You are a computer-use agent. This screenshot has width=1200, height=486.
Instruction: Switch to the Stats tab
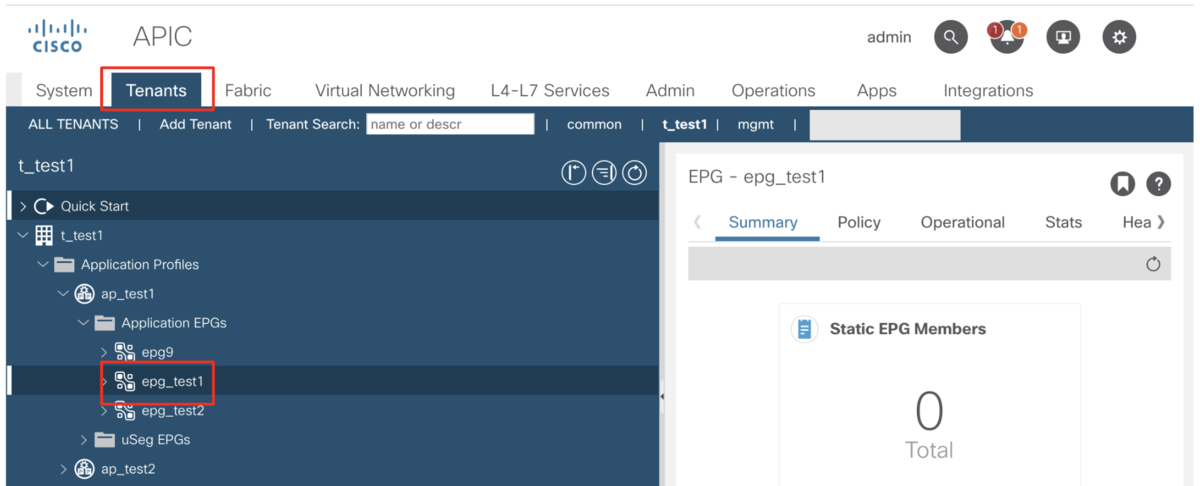[x=1063, y=222]
